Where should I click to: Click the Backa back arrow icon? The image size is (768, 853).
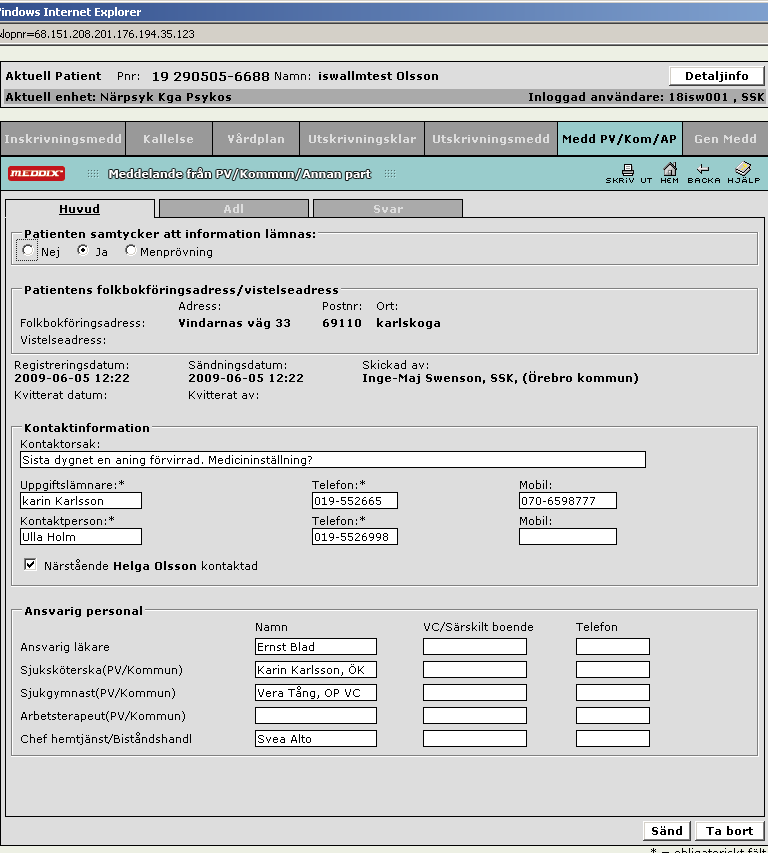(703, 174)
